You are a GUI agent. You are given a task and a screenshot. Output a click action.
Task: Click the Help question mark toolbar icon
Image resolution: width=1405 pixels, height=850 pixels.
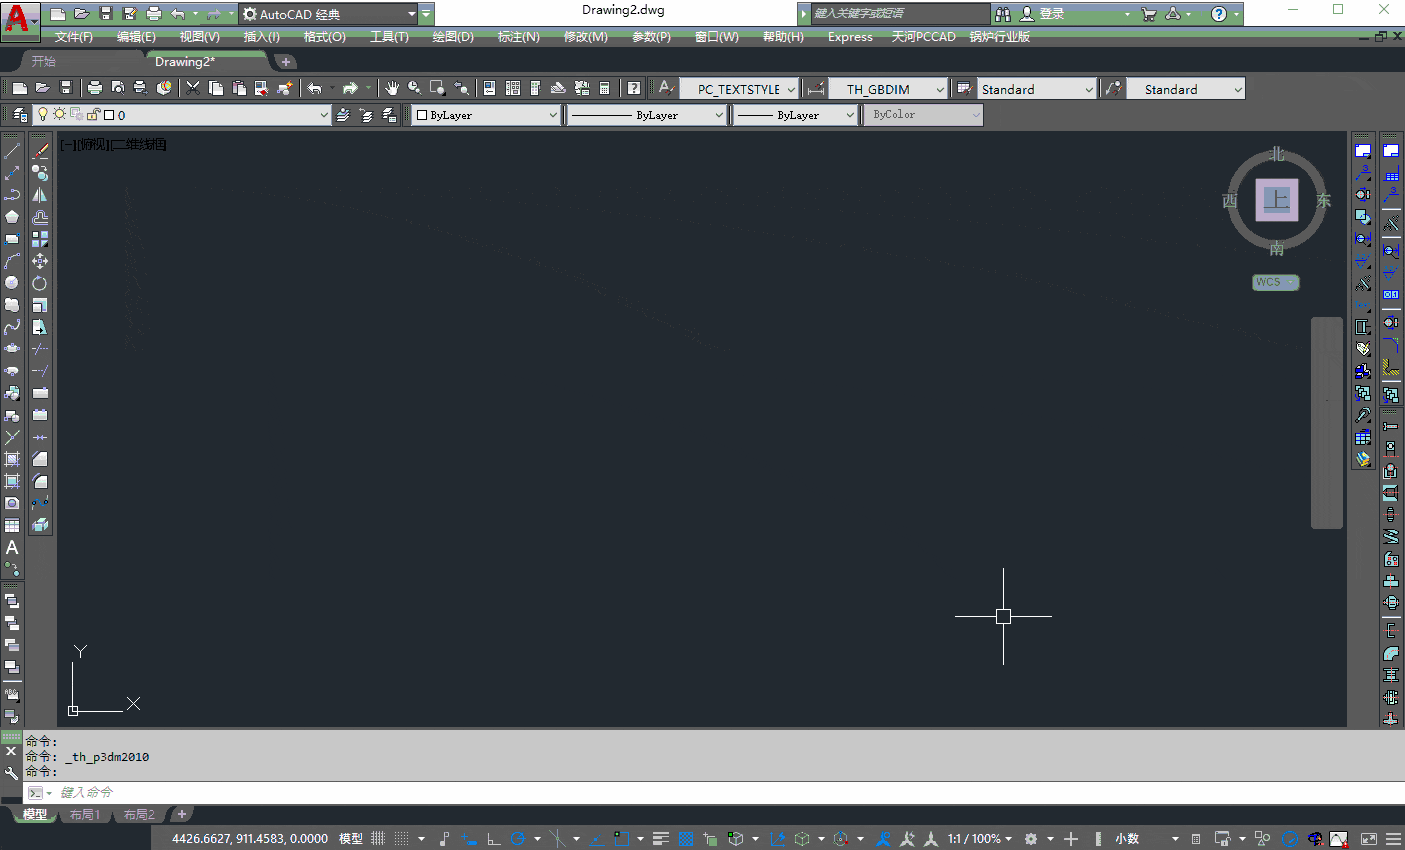pyautogui.click(x=634, y=88)
